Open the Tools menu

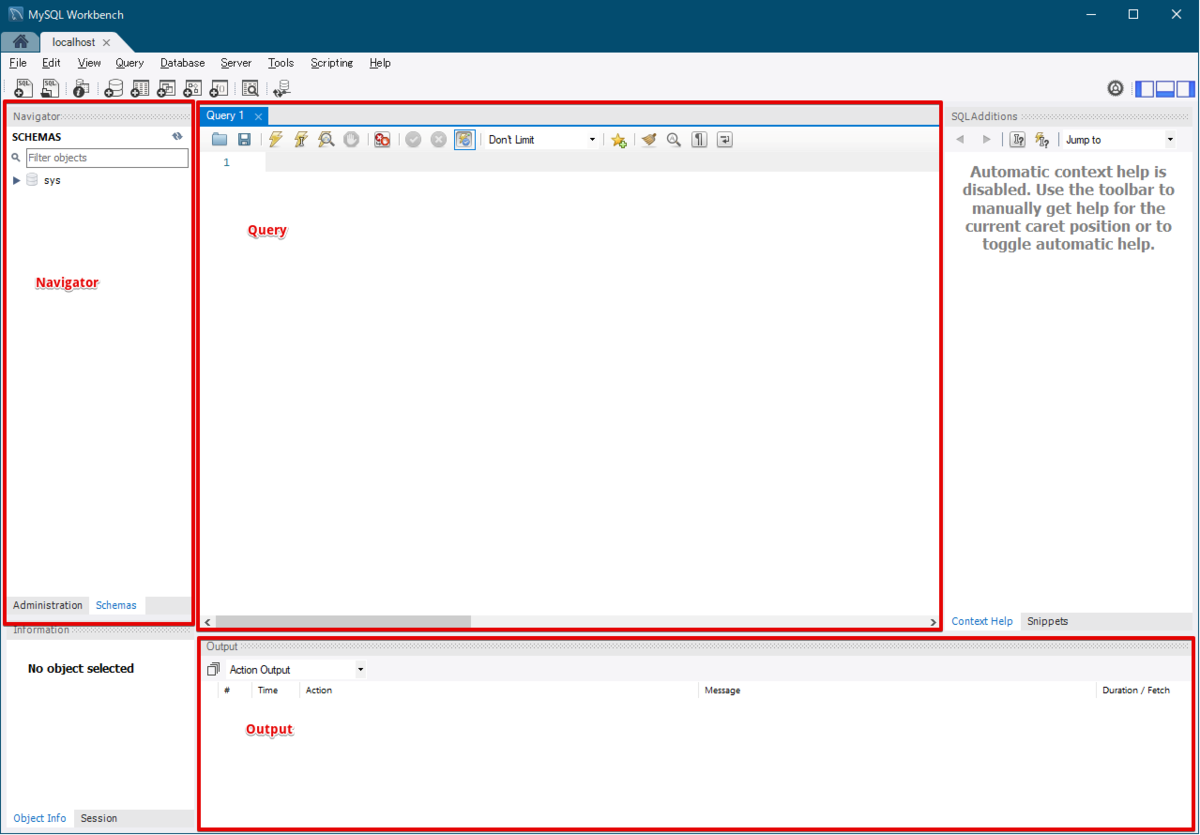(x=281, y=63)
